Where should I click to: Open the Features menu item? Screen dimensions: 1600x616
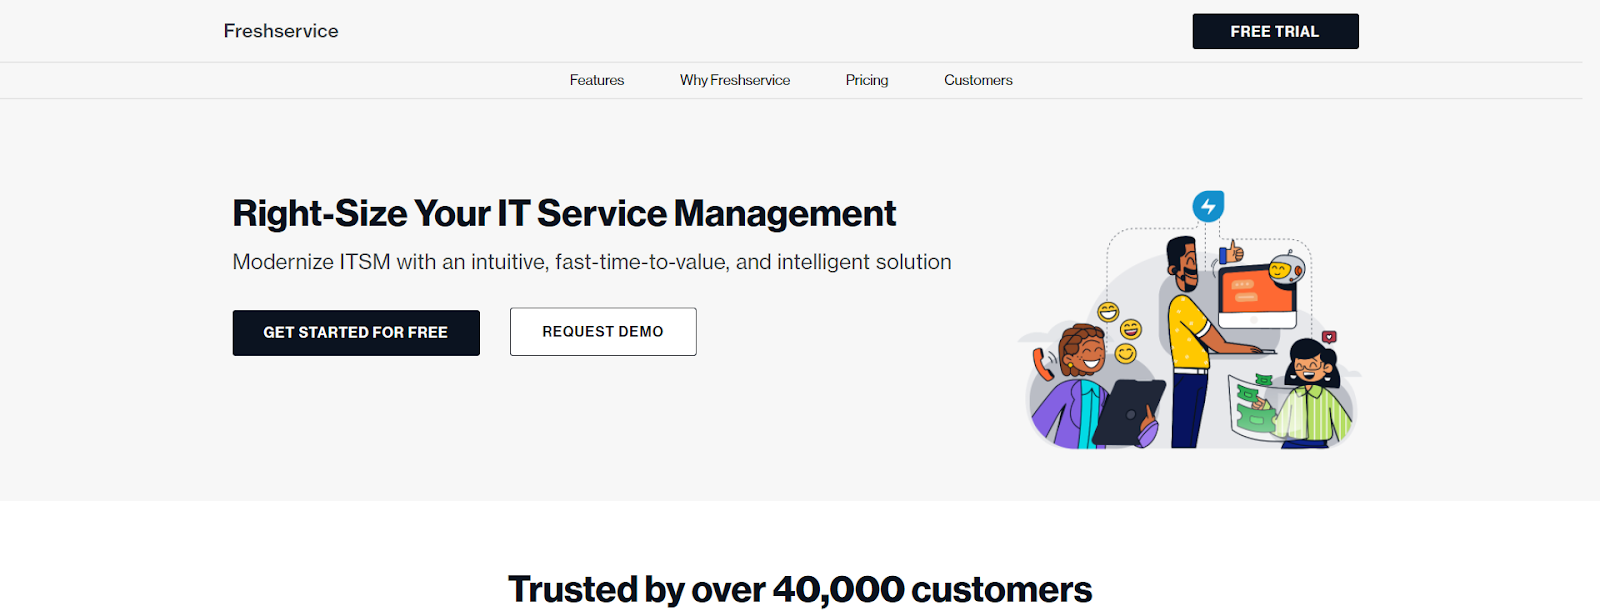[x=597, y=80]
